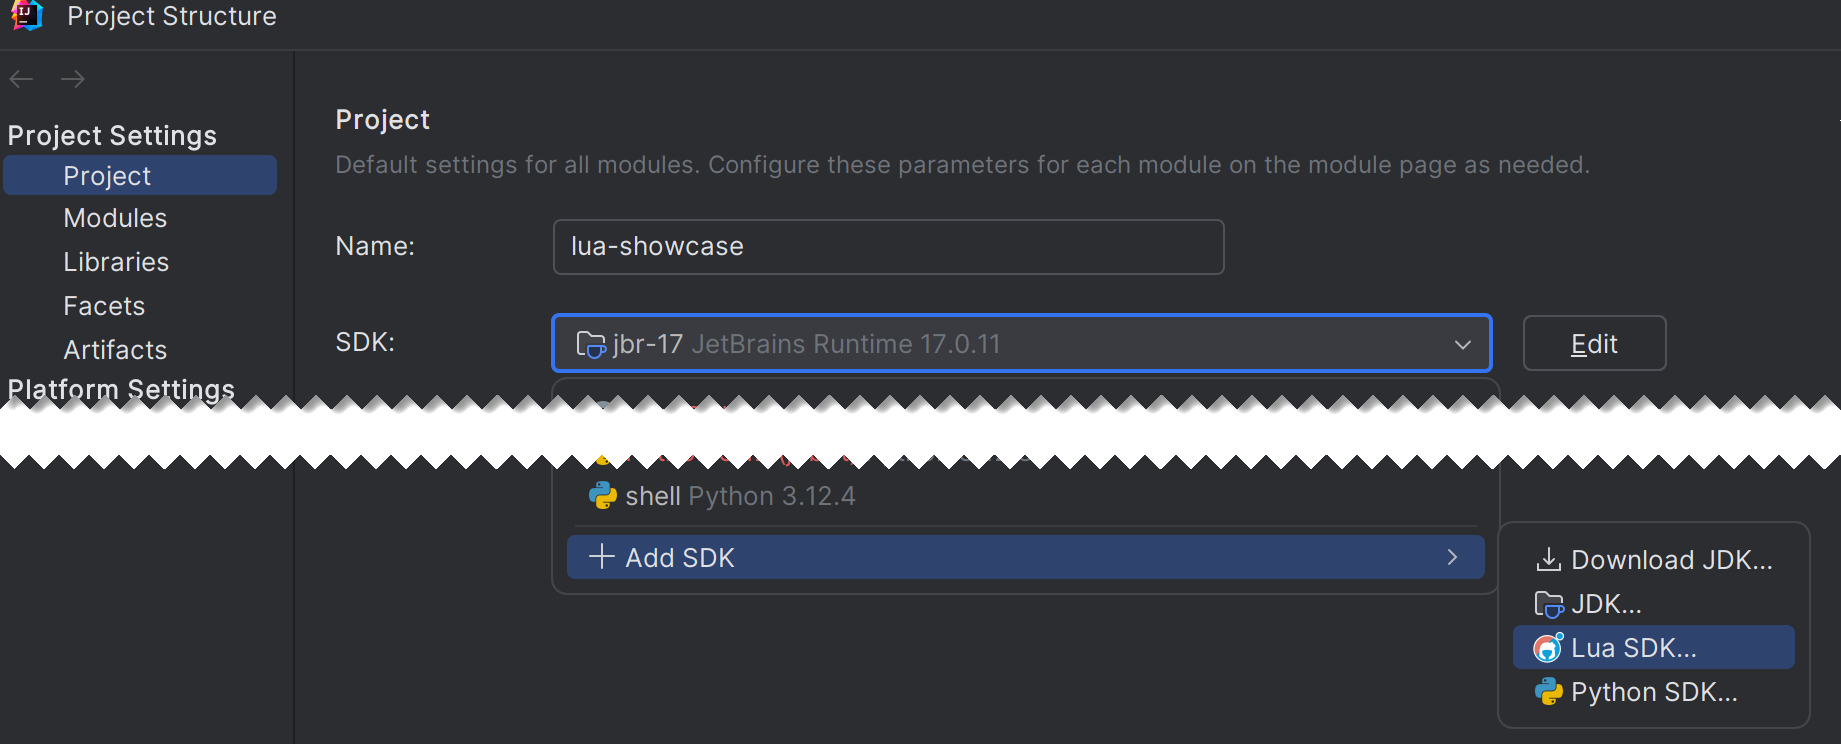
Task: Click the project Name text field
Action: 888,247
